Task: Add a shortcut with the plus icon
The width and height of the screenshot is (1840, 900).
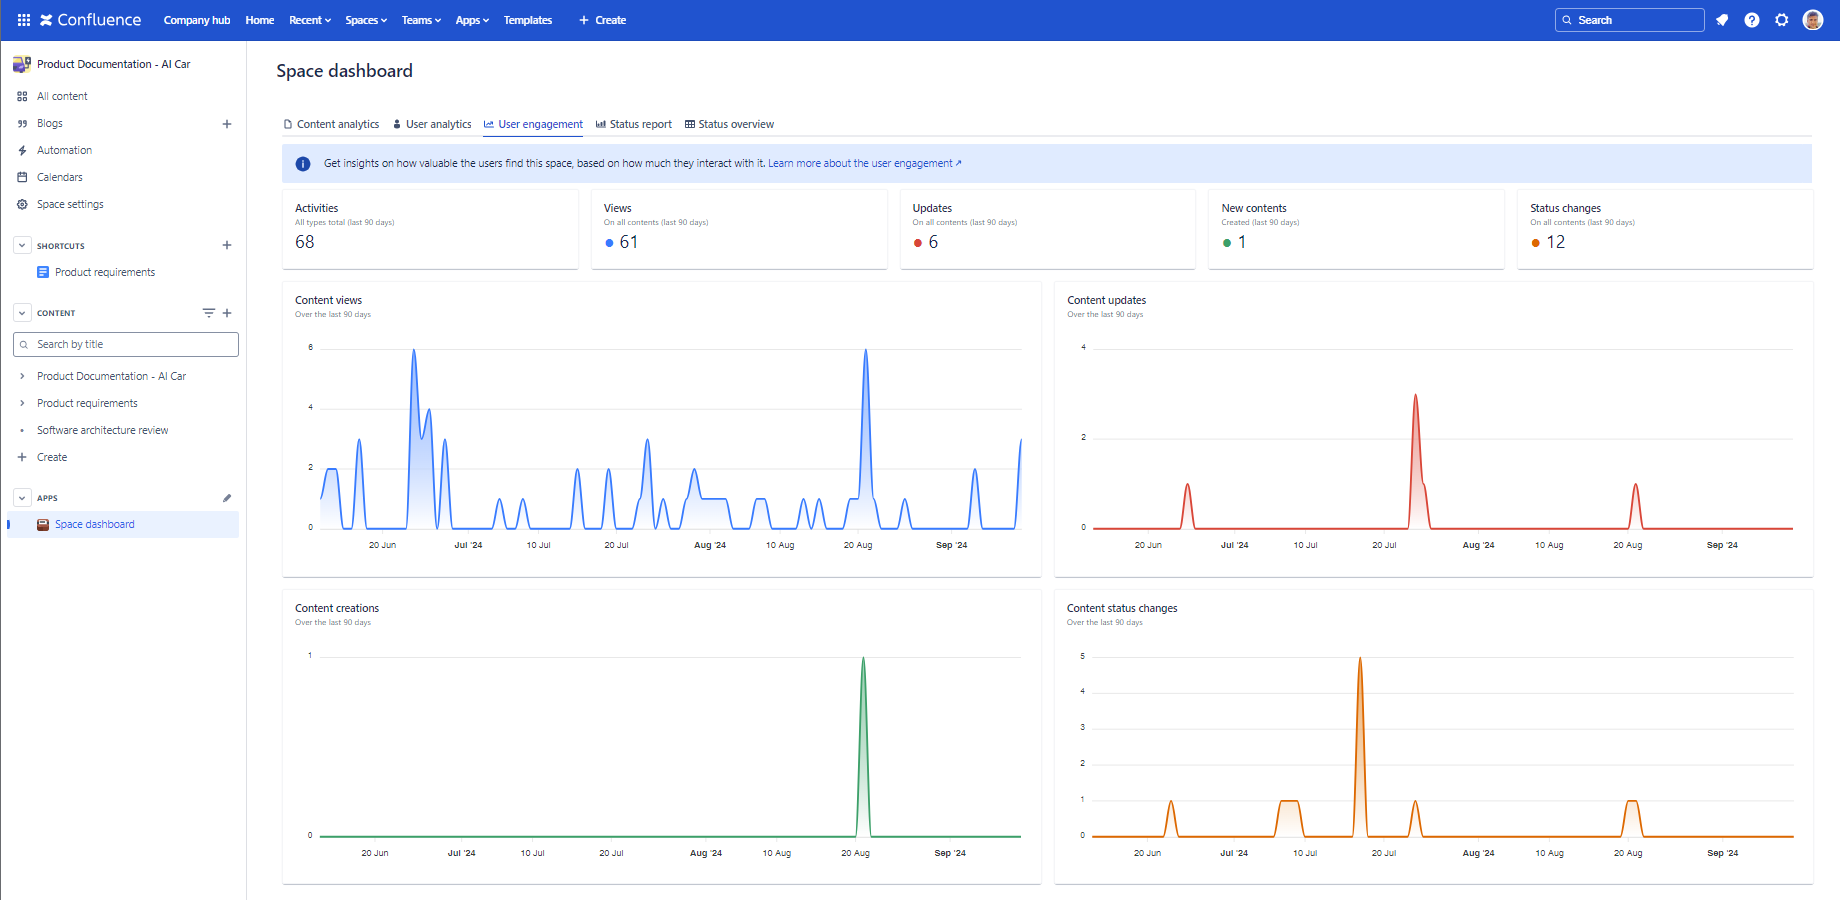Action: pos(227,245)
